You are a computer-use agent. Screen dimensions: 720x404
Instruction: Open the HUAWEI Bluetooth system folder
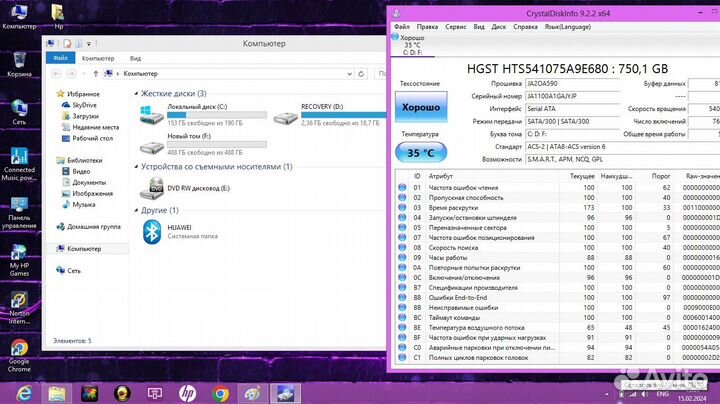click(152, 231)
